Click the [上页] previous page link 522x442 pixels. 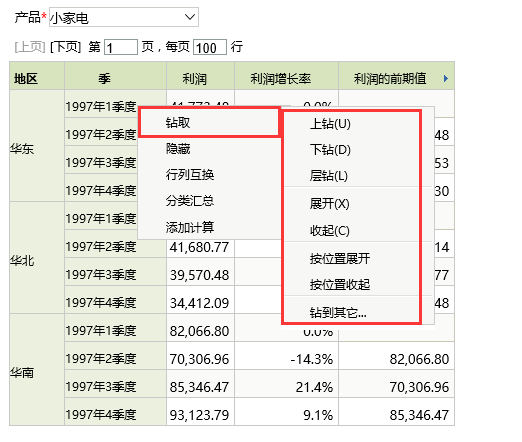pyautogui.click(x=30, y=47)
